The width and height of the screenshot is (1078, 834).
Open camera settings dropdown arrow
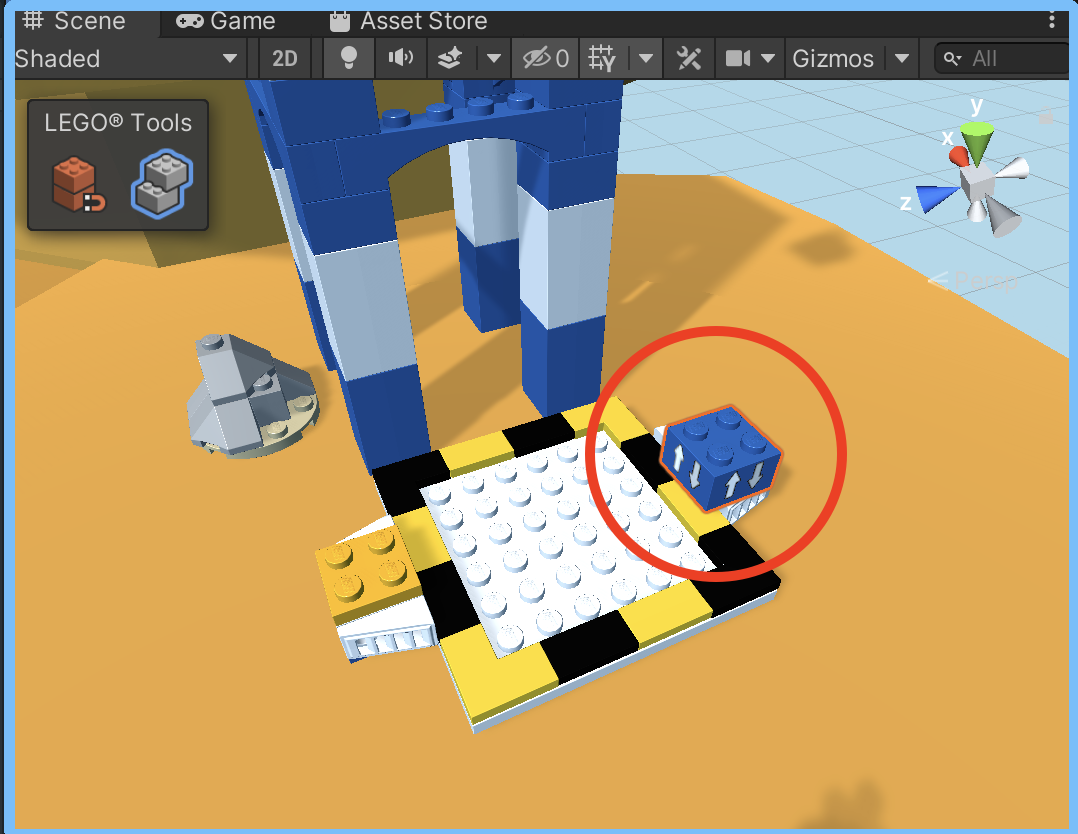point(769,59)
